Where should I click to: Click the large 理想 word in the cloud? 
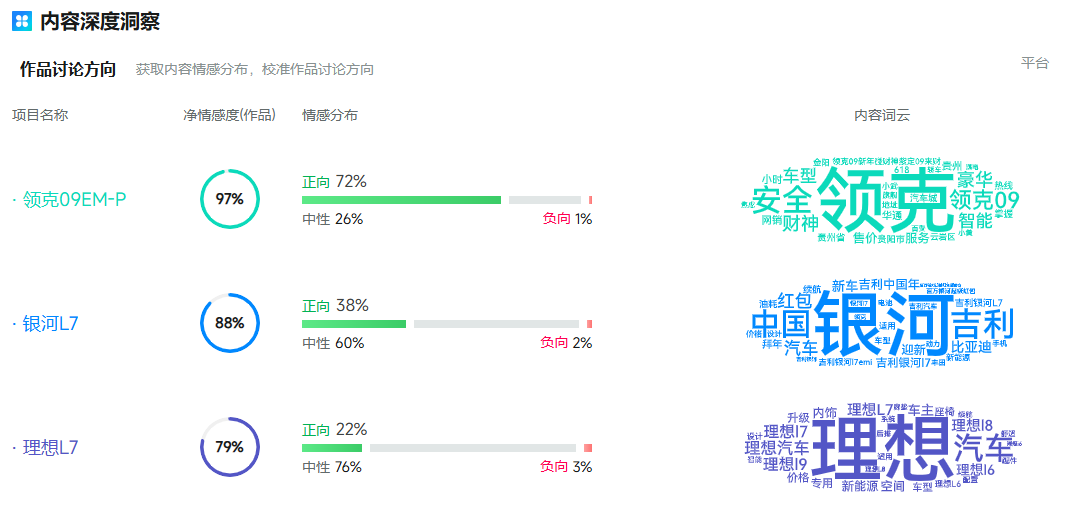(x=880, y=447)
